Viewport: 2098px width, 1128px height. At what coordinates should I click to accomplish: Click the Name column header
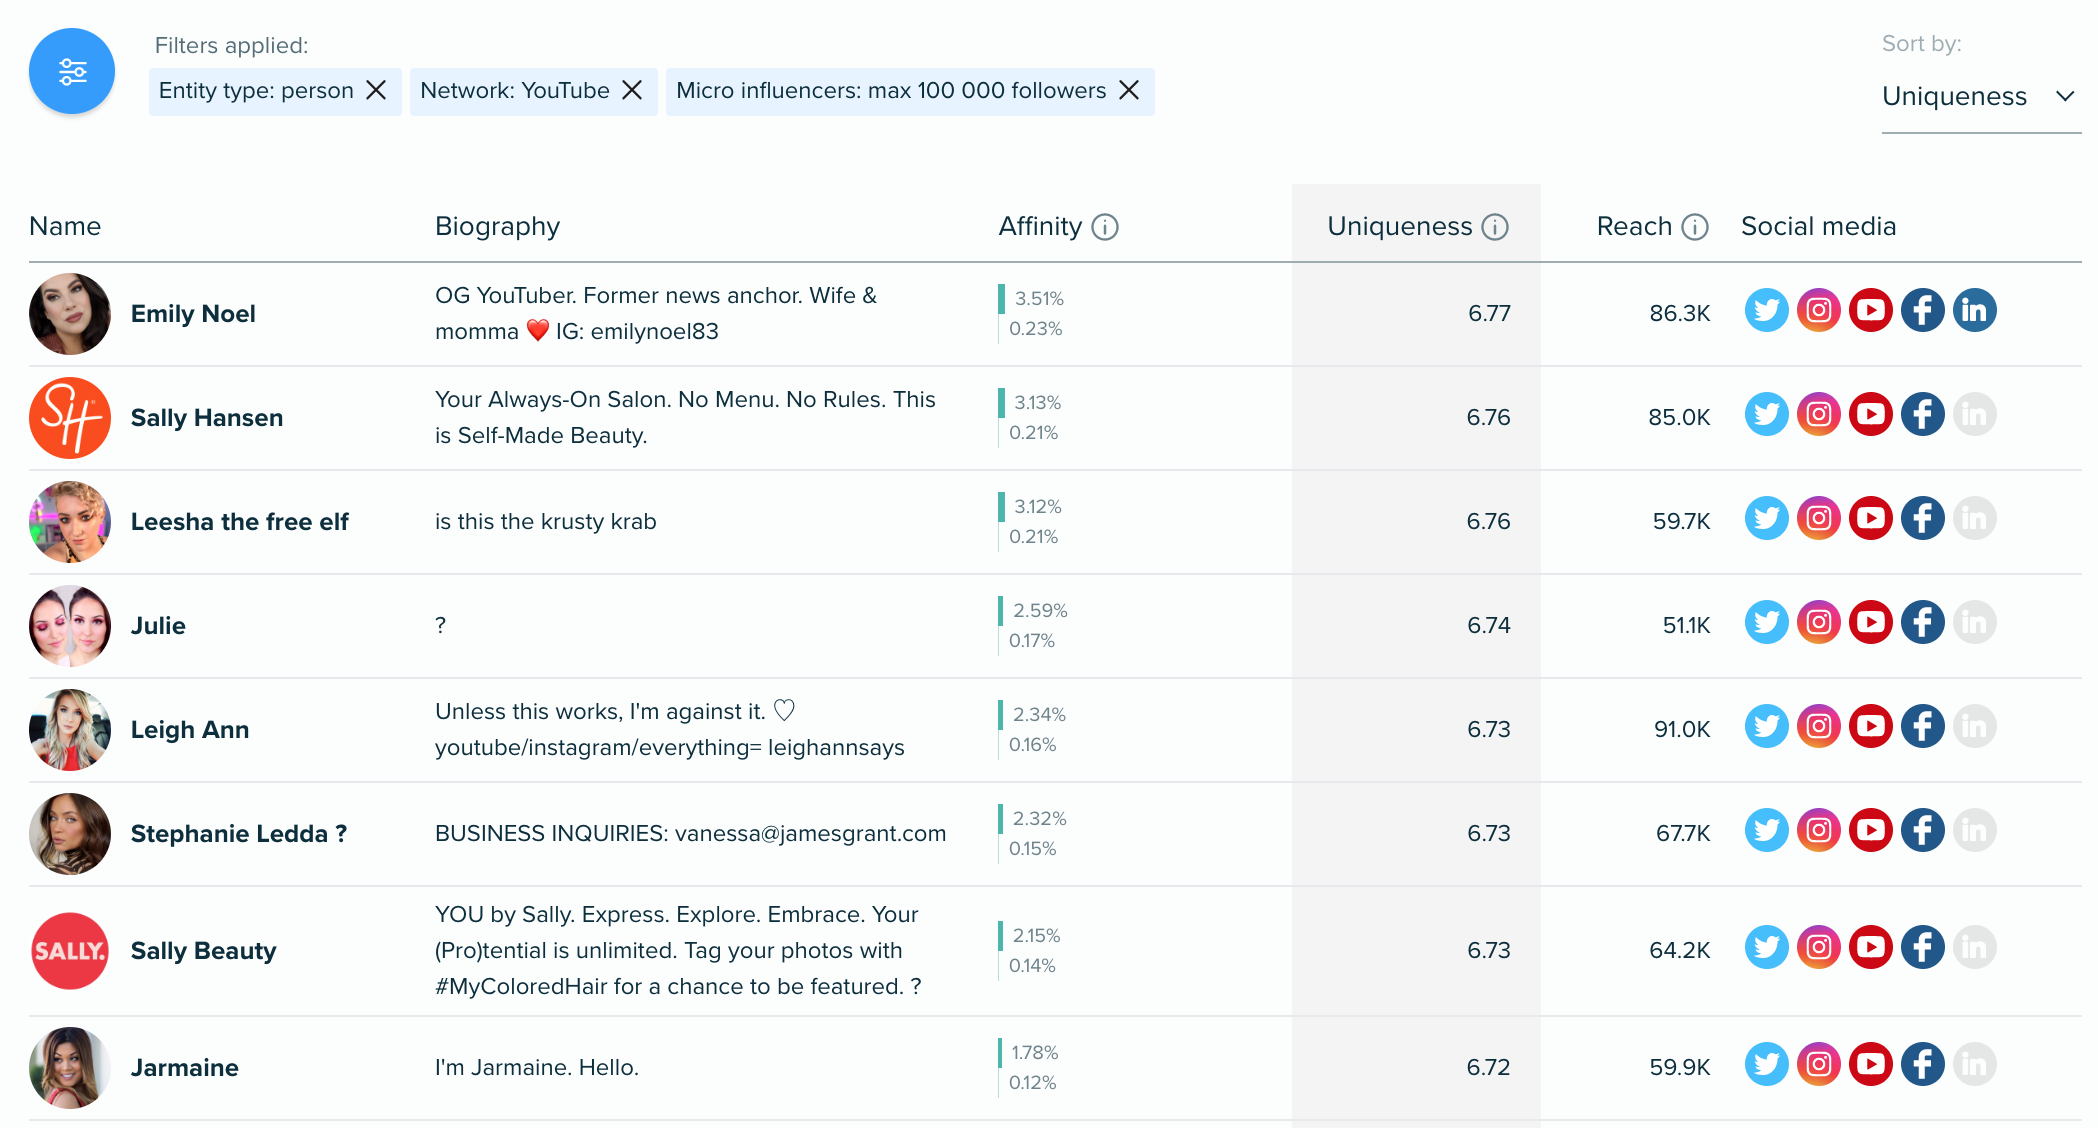pos(65,227)
